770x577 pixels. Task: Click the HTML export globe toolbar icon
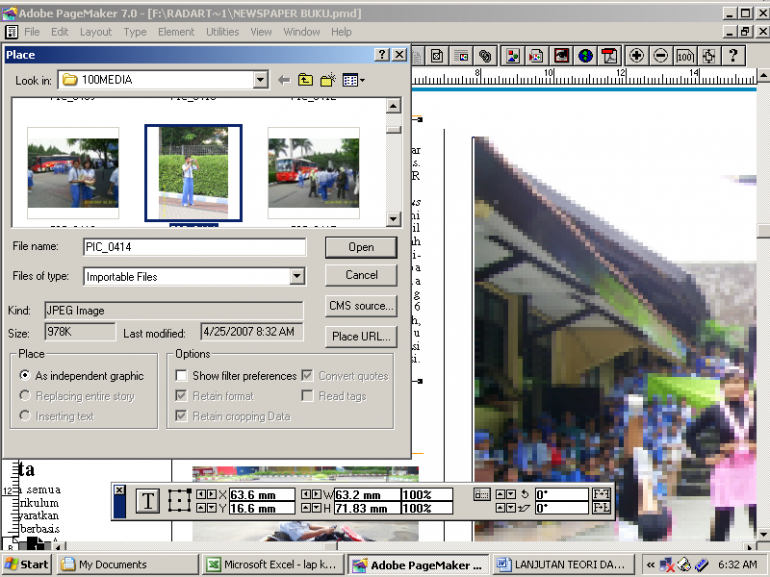tap(585, 55)
